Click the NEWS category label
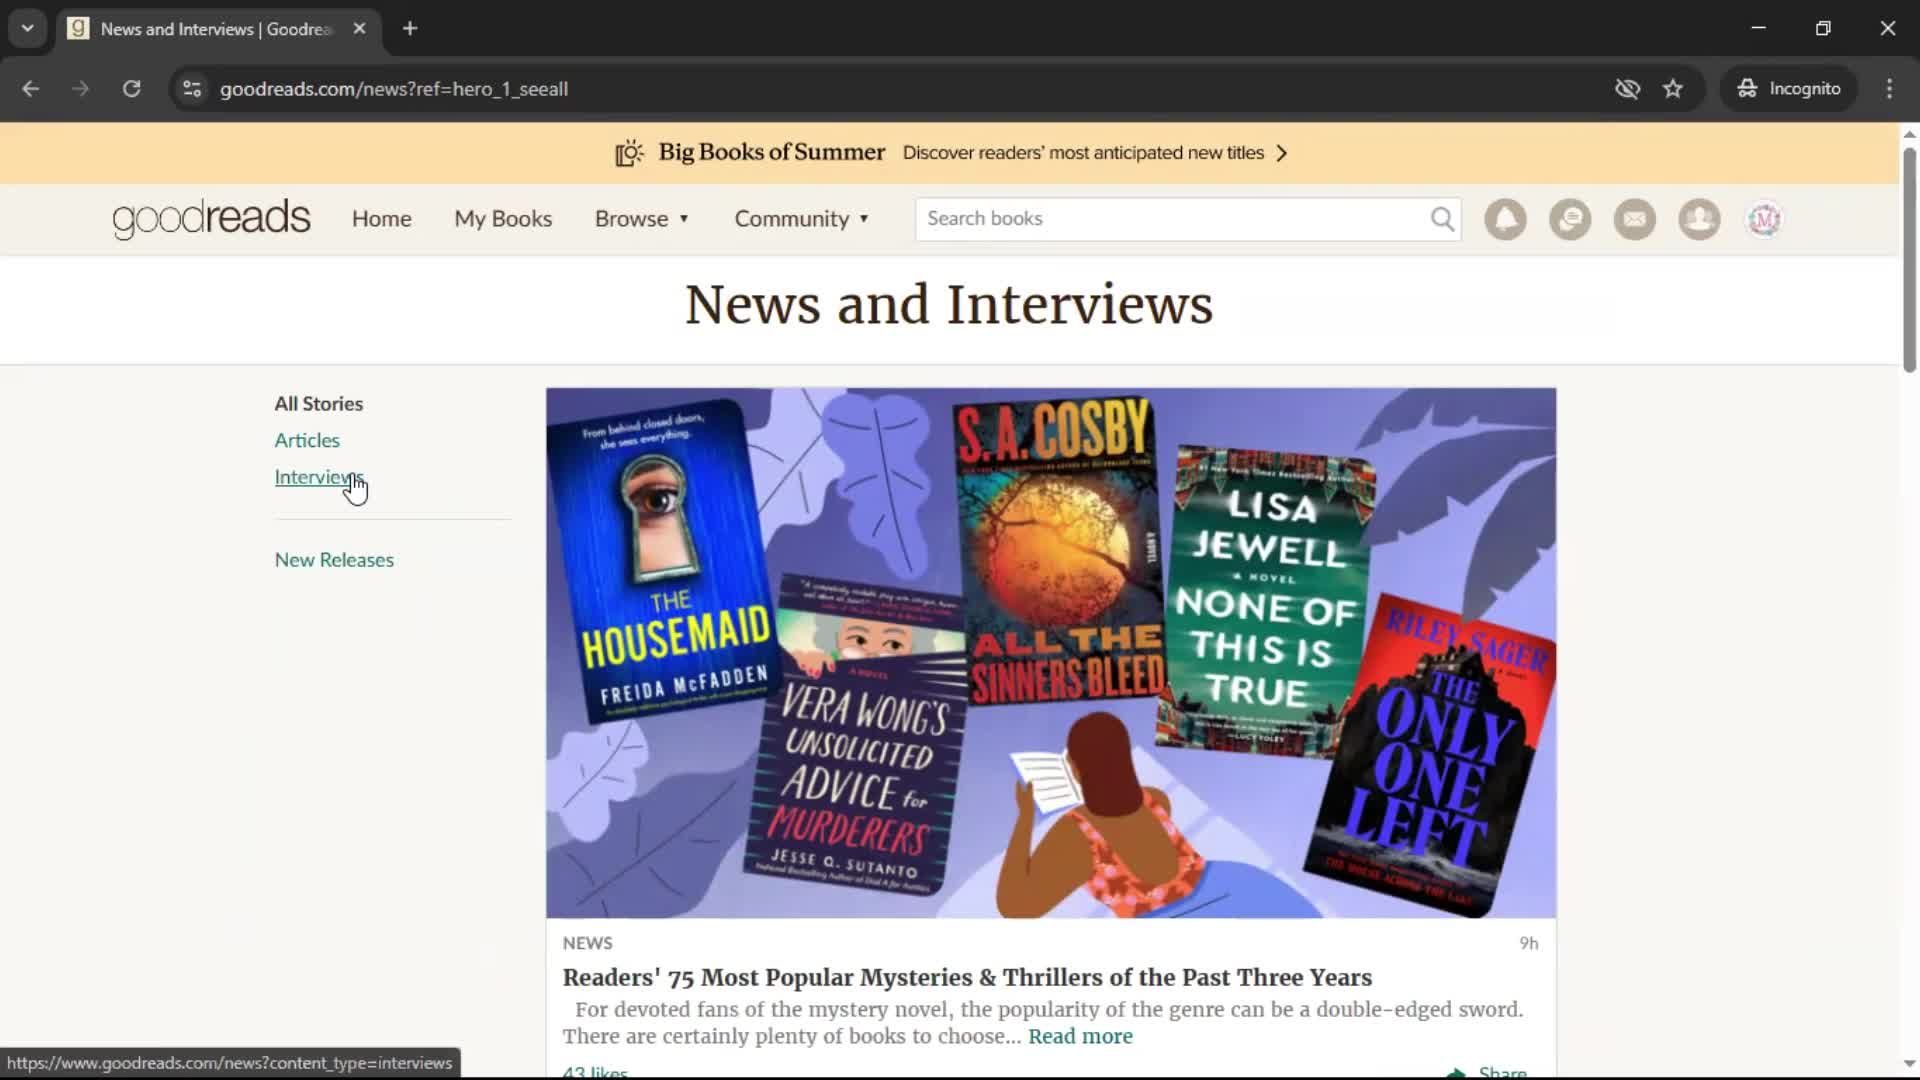The width and height of the screenshot is (1920, 1080). point(587,943)
